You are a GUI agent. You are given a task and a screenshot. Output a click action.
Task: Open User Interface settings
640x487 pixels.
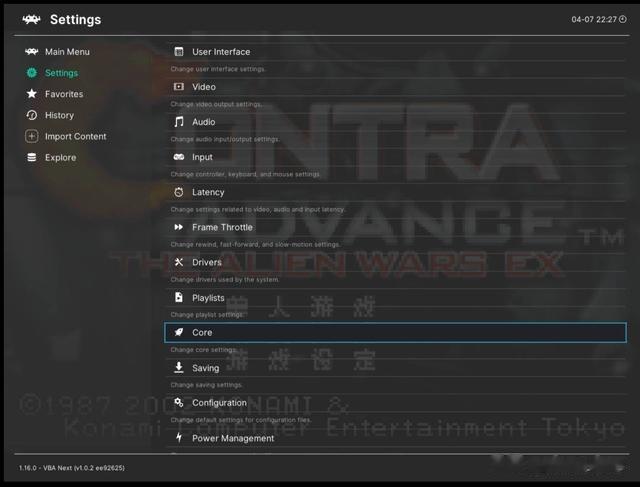[x=396, y=51]
